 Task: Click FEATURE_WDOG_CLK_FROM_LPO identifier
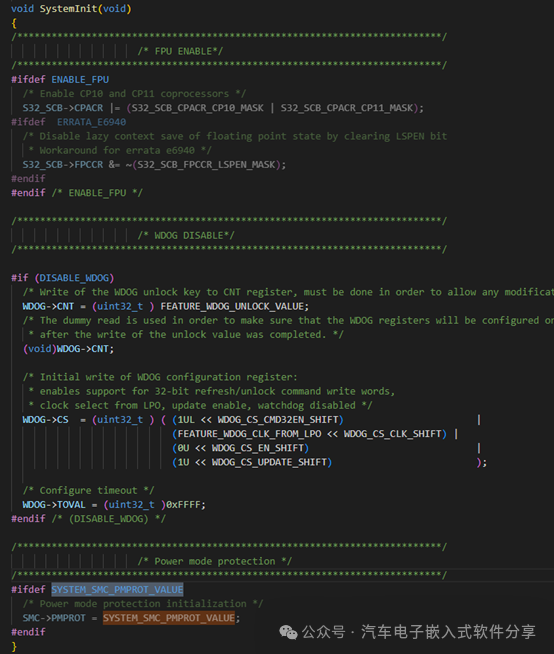[x=249, y=434]
